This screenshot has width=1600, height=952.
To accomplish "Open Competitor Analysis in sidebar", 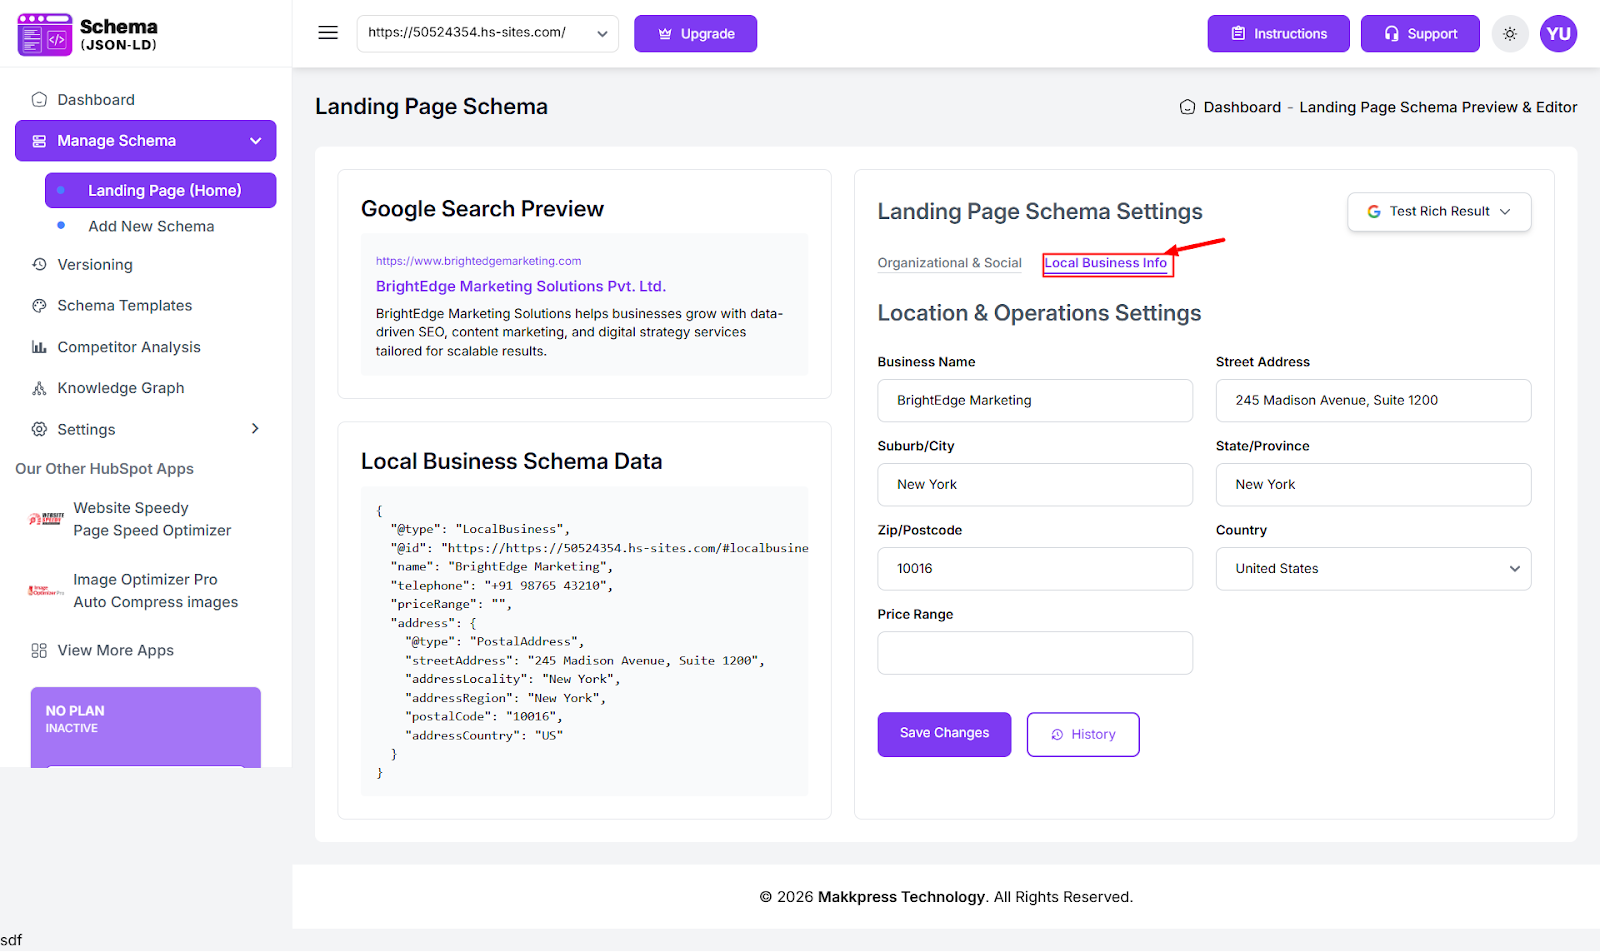I will pyautogui.click(x=128, y=347).
